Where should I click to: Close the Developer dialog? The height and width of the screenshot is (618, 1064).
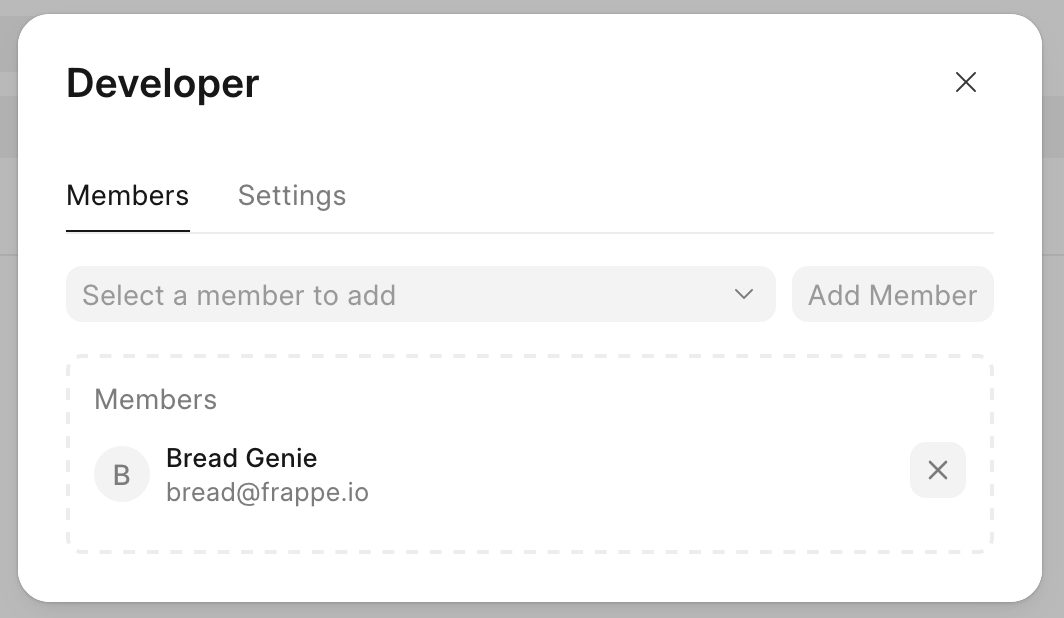click(965, 82)
